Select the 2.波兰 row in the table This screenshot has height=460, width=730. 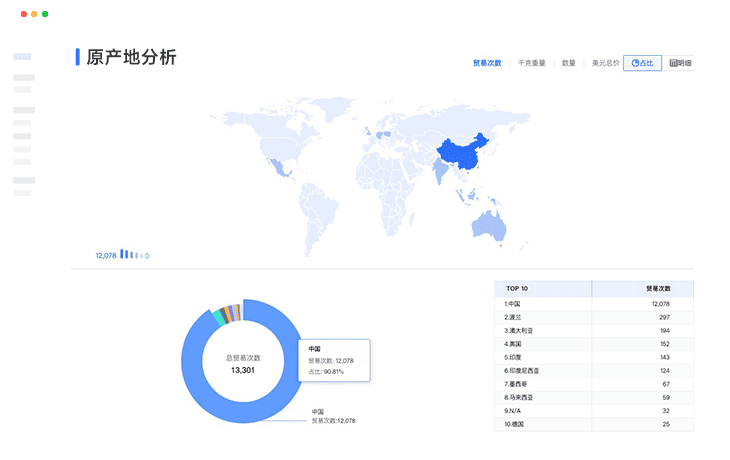point(593,317)
